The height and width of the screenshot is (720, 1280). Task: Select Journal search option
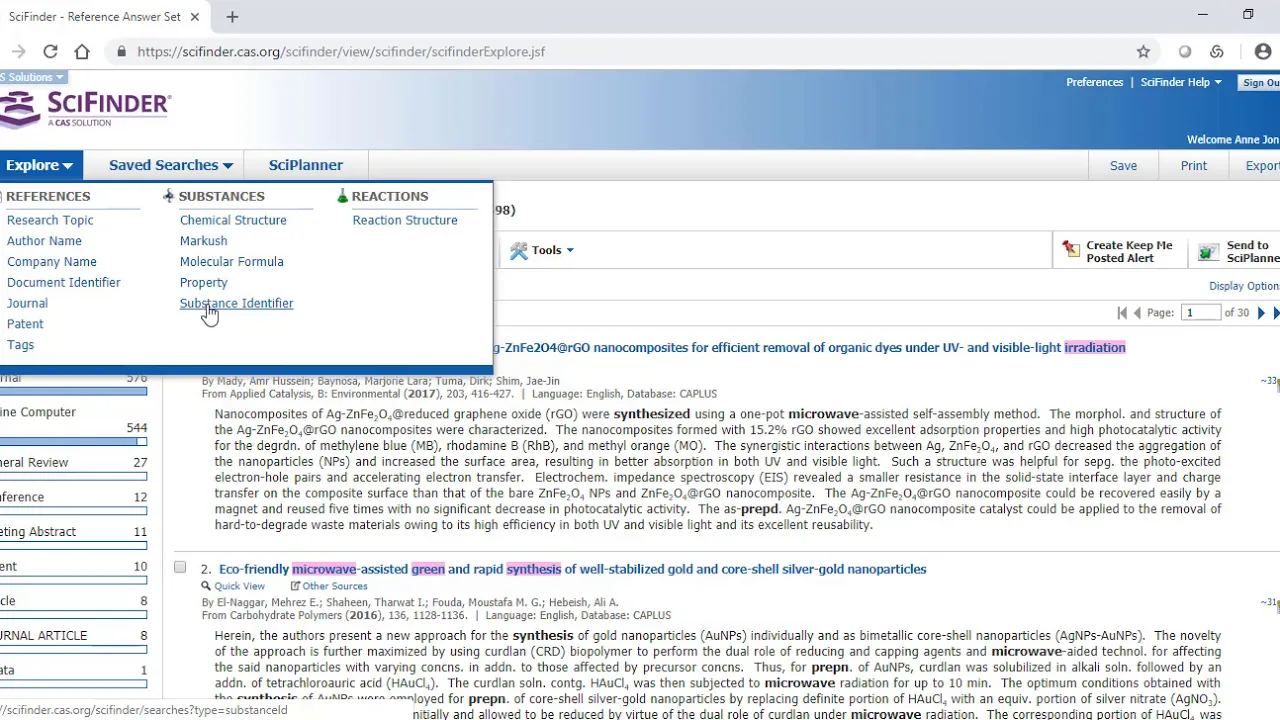pyautogui.click(x=27, y=303)
